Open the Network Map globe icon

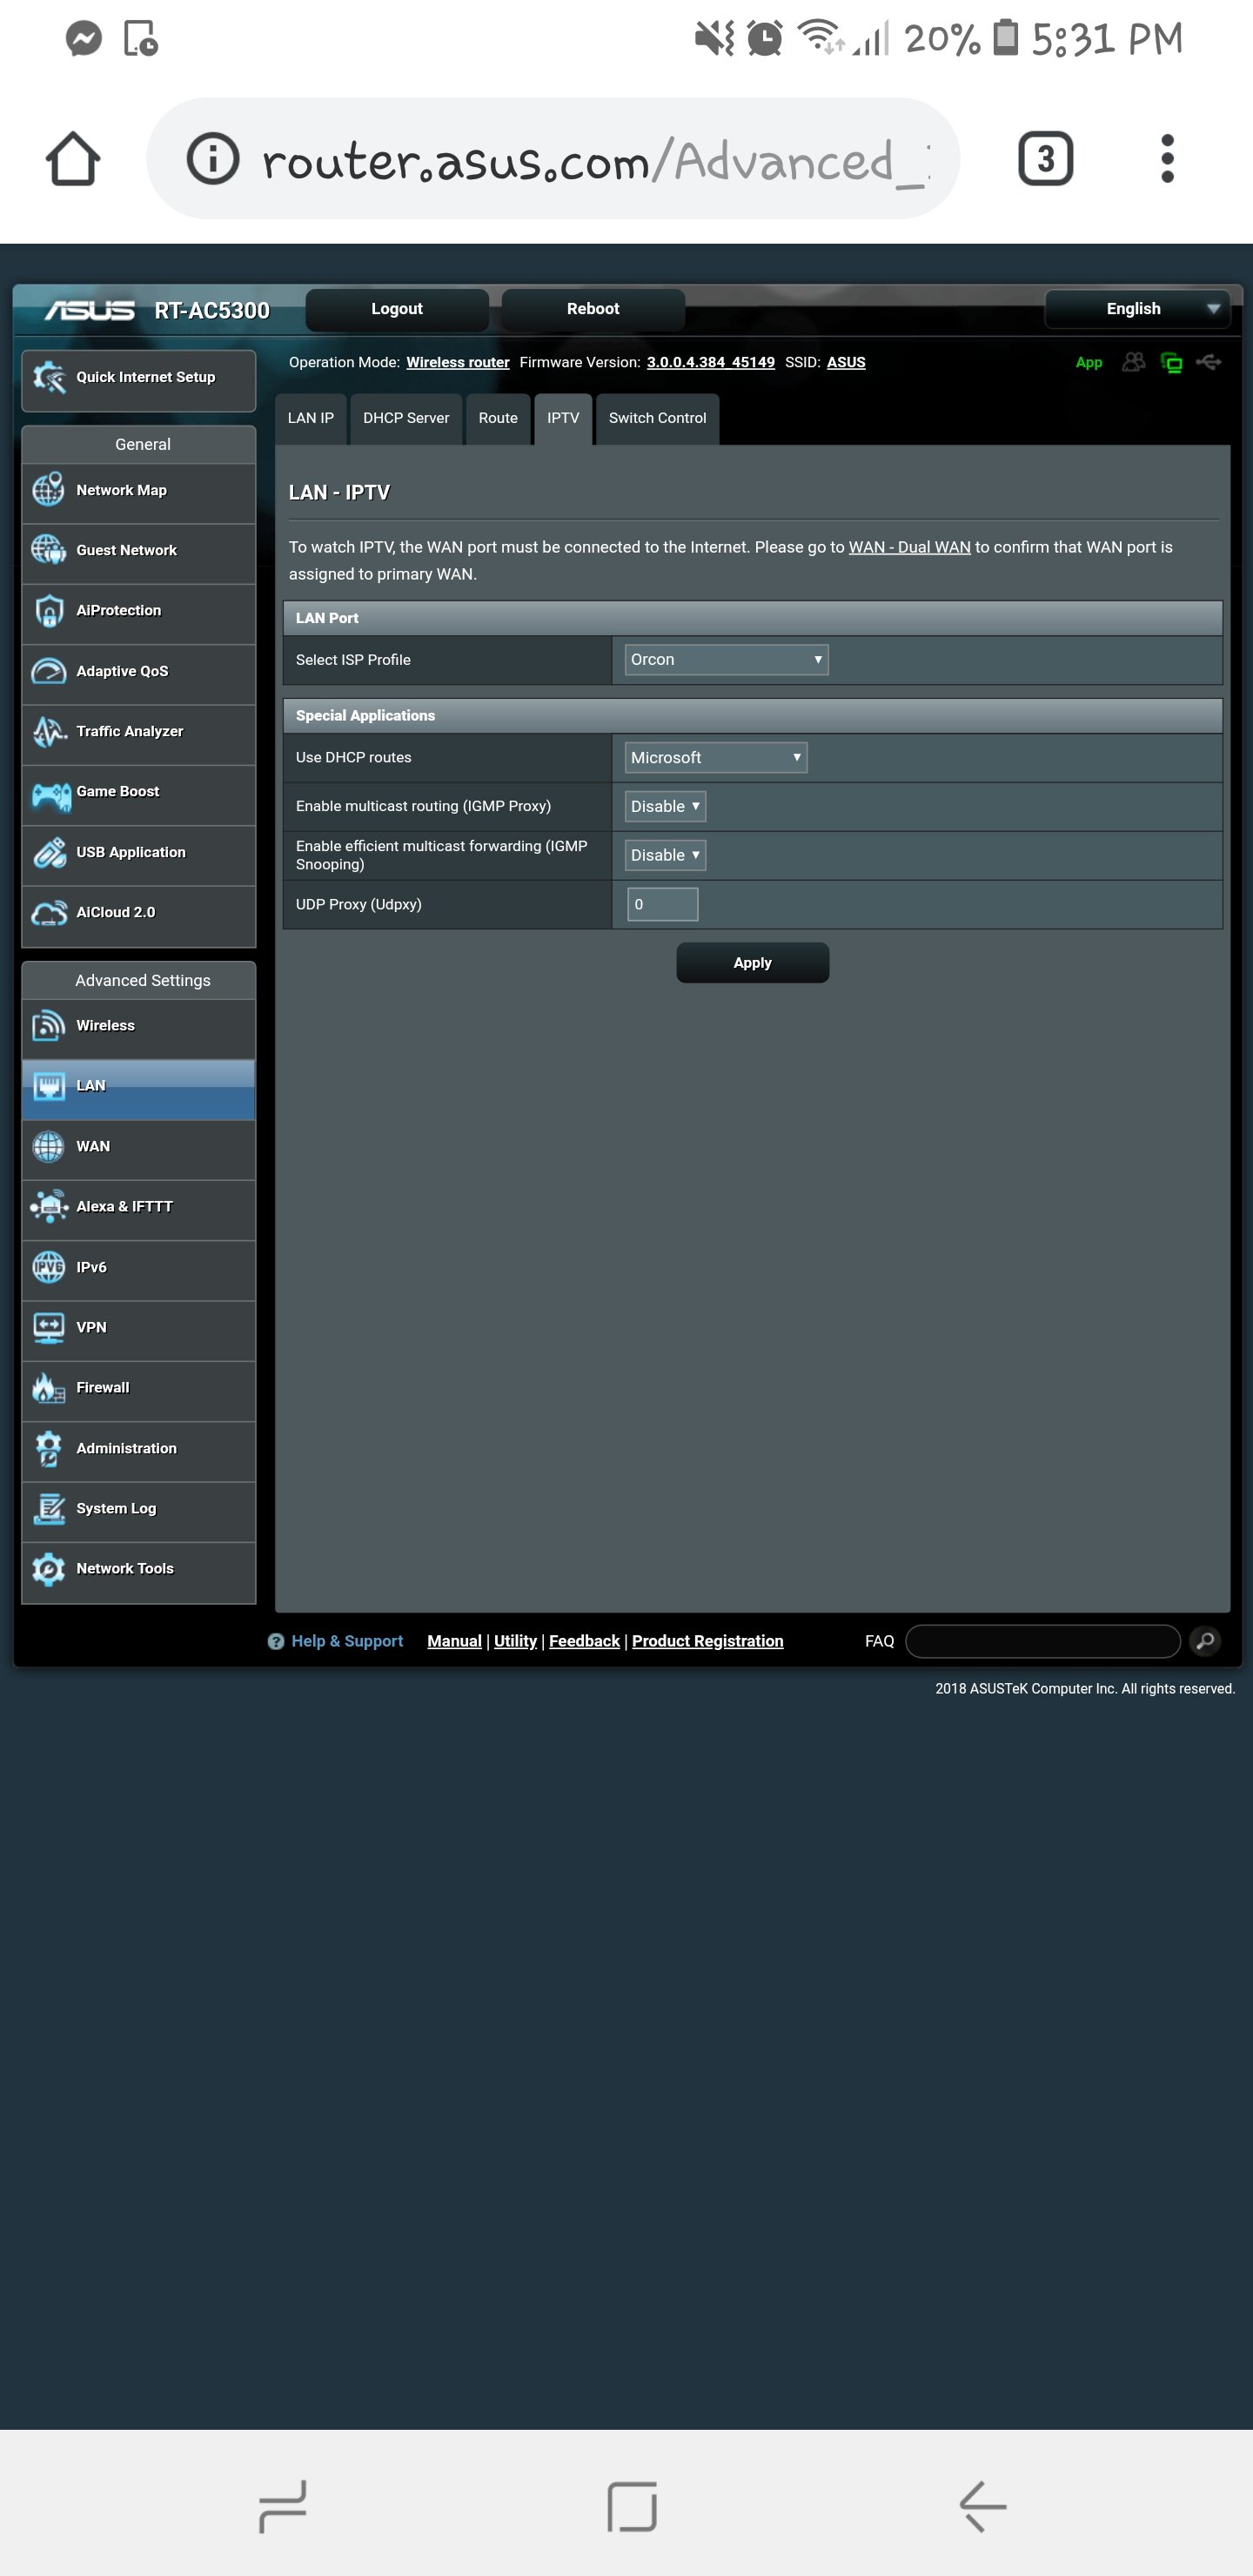pyautogui.click(x=48, y=491)
